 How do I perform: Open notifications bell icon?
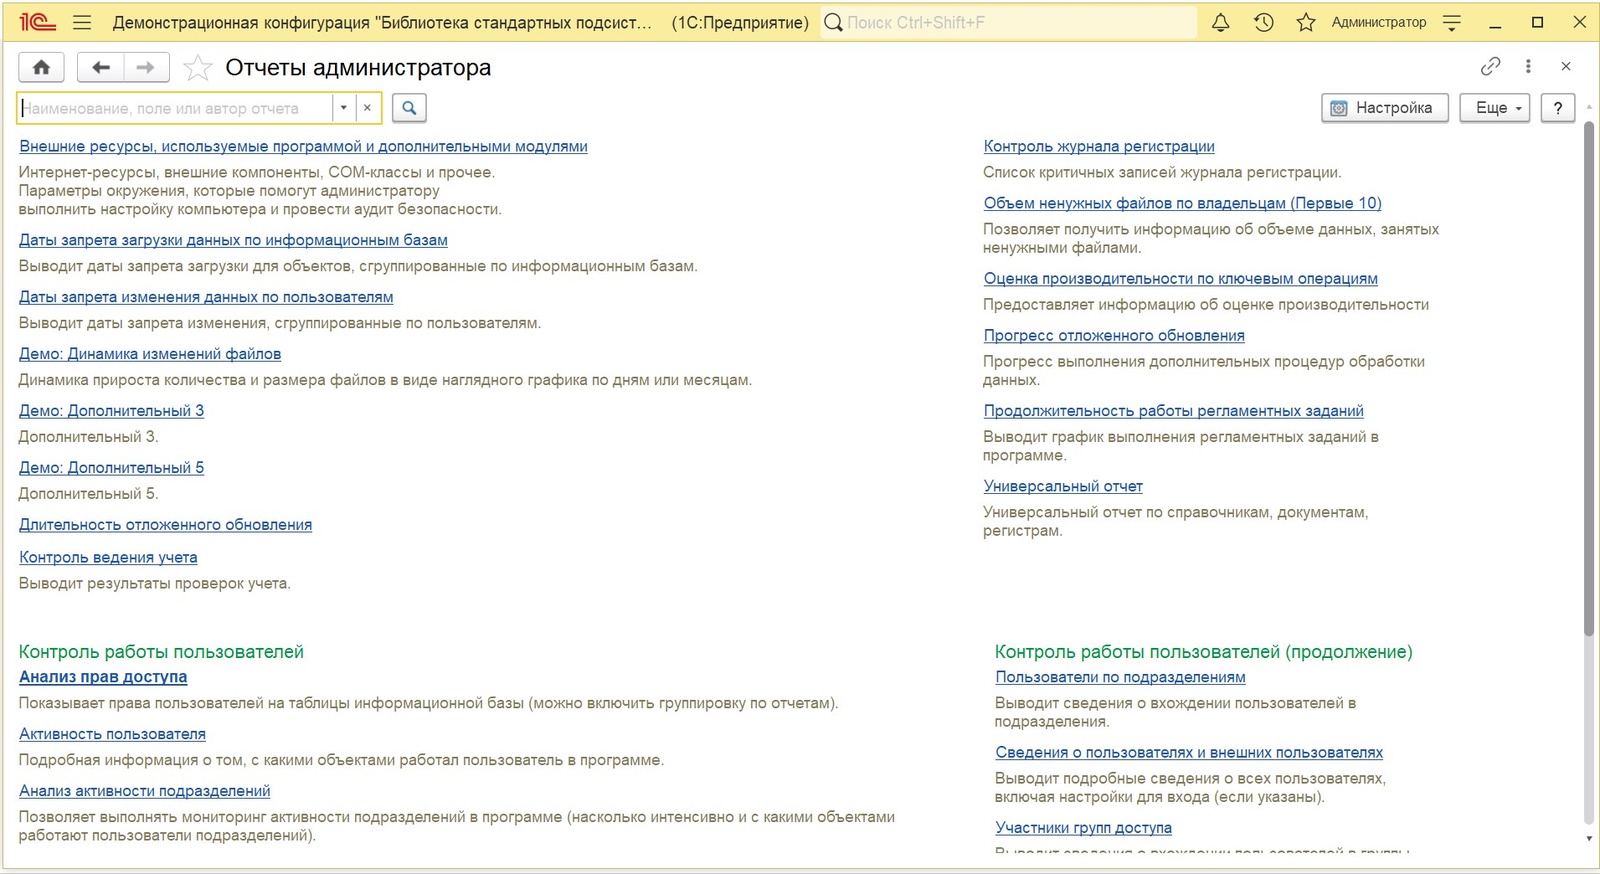pos(1220,22)
